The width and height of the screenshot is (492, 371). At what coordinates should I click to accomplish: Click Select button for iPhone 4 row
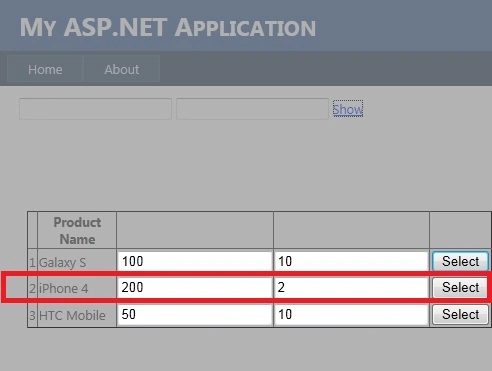(x=460, y=287)
